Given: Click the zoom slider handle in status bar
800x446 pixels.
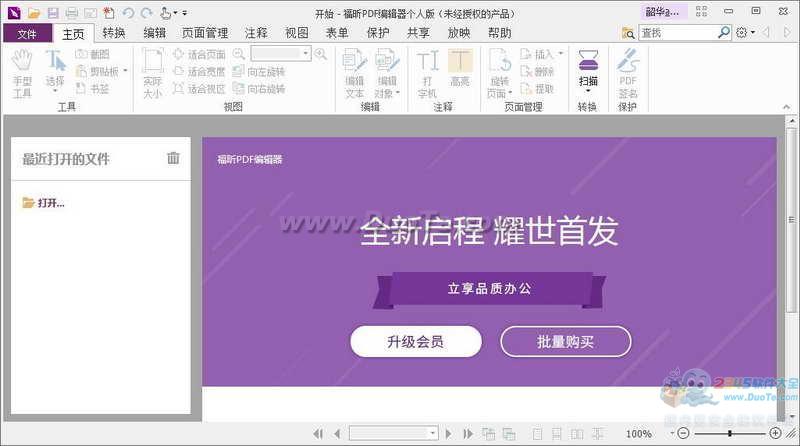Looking at the screenshot, I should click(x=730, y=433).
